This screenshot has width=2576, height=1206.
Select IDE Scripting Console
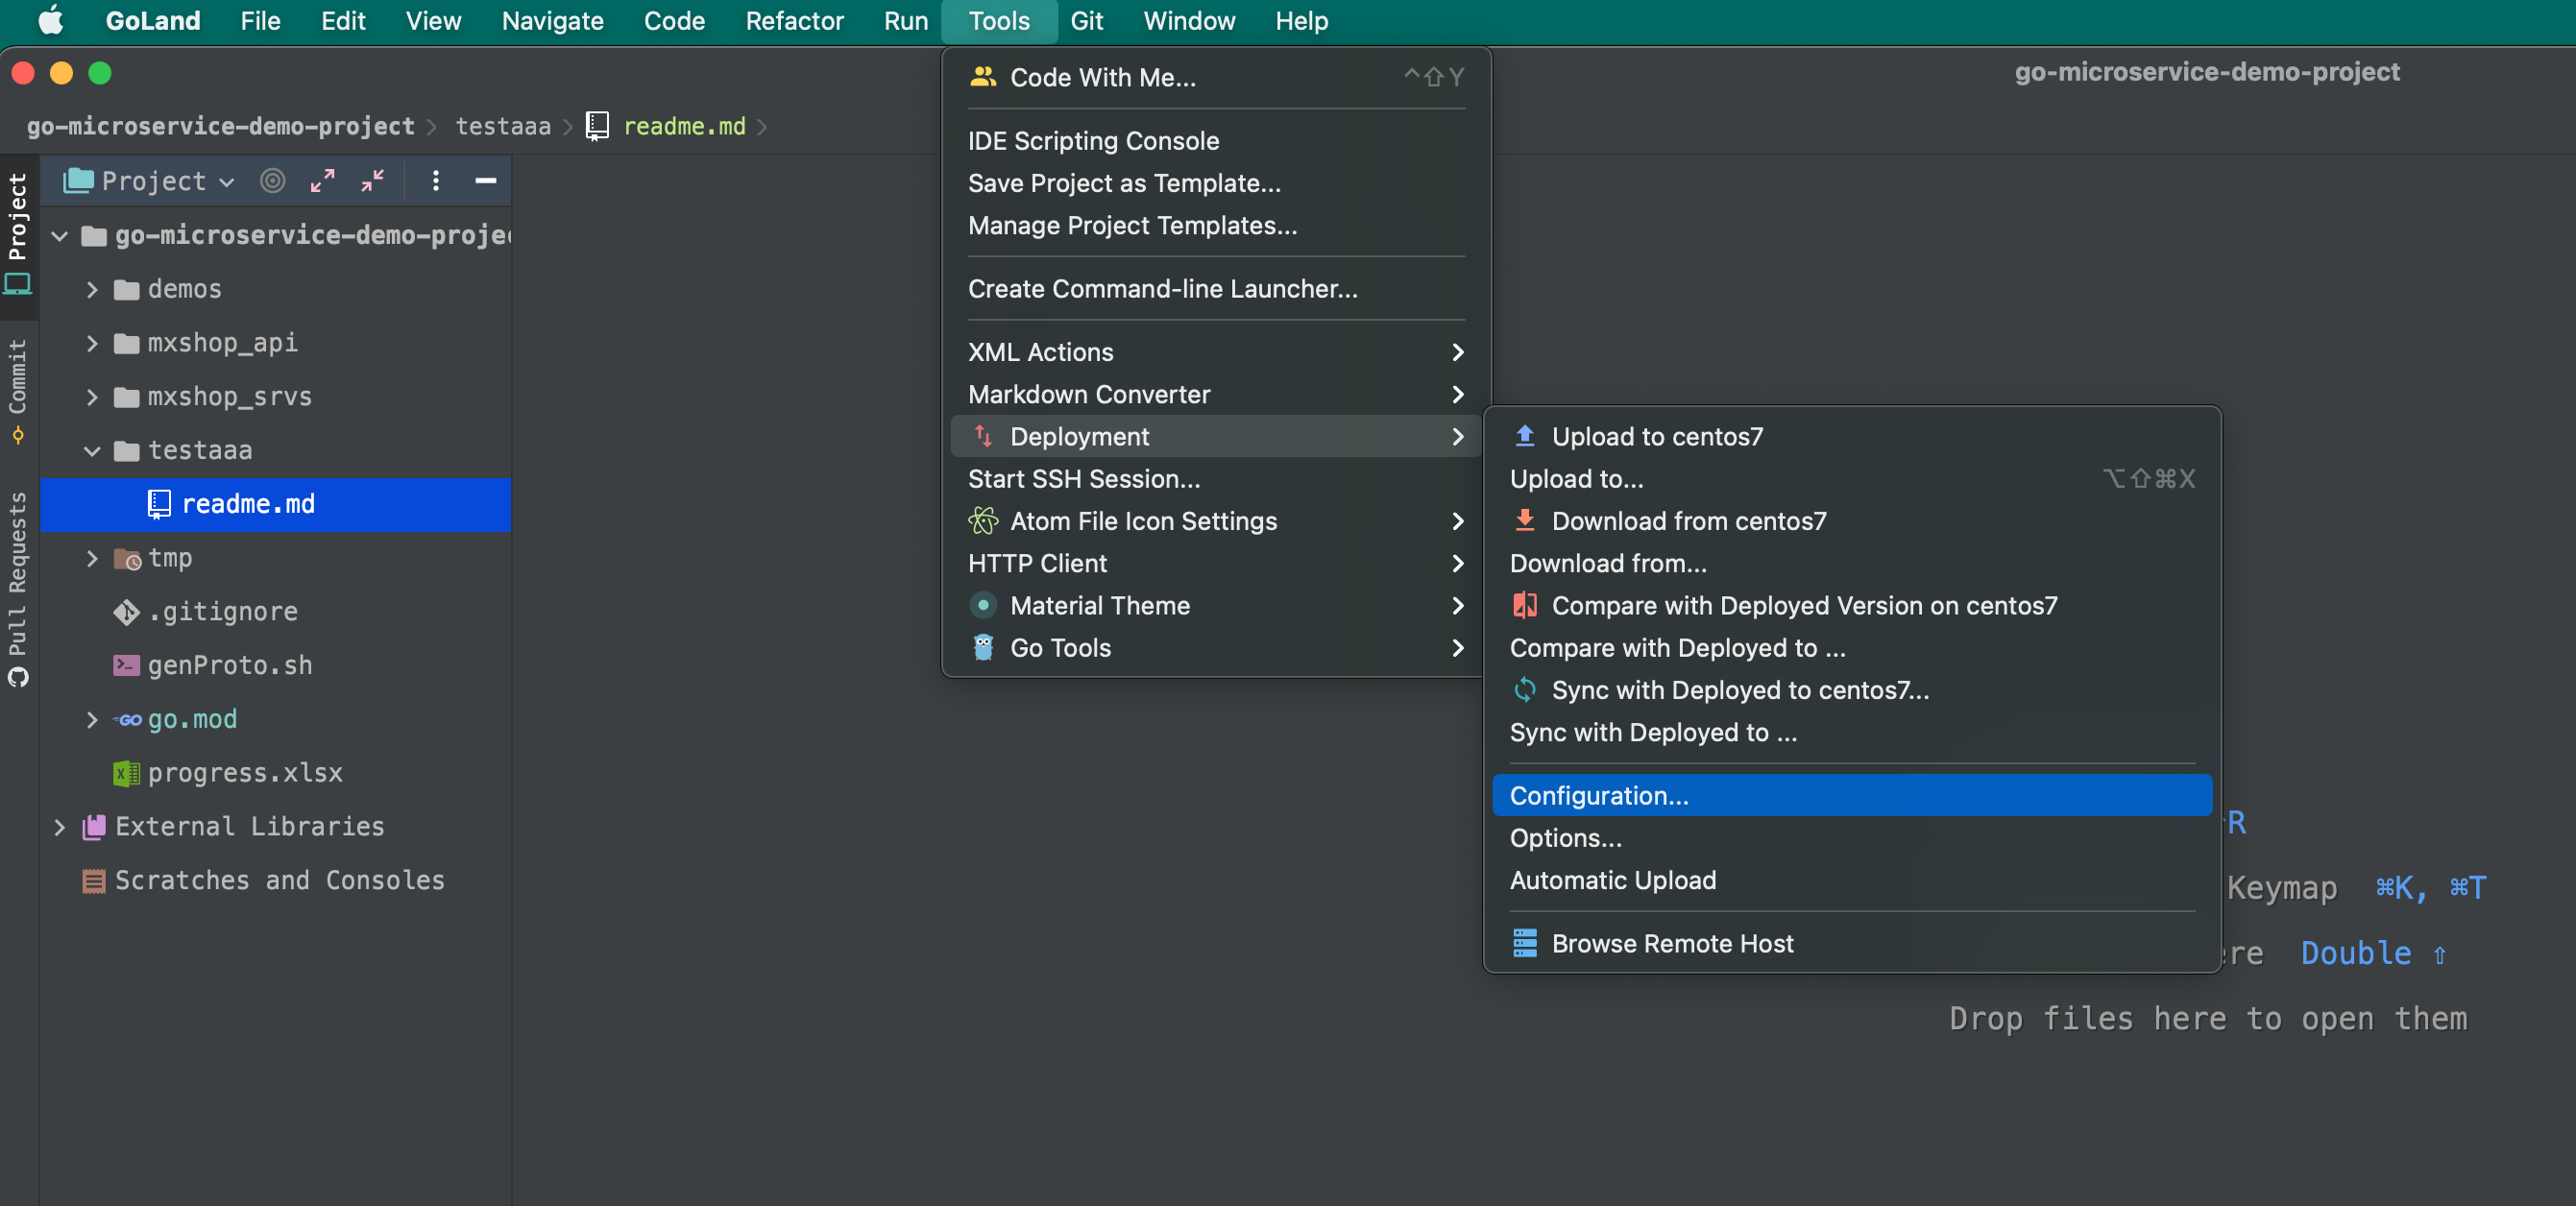[1216, 140]
